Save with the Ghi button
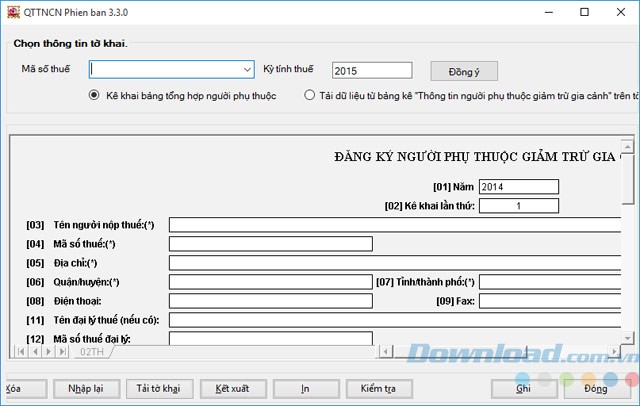Viewport: 640px width, 406px height. (523, 388)
